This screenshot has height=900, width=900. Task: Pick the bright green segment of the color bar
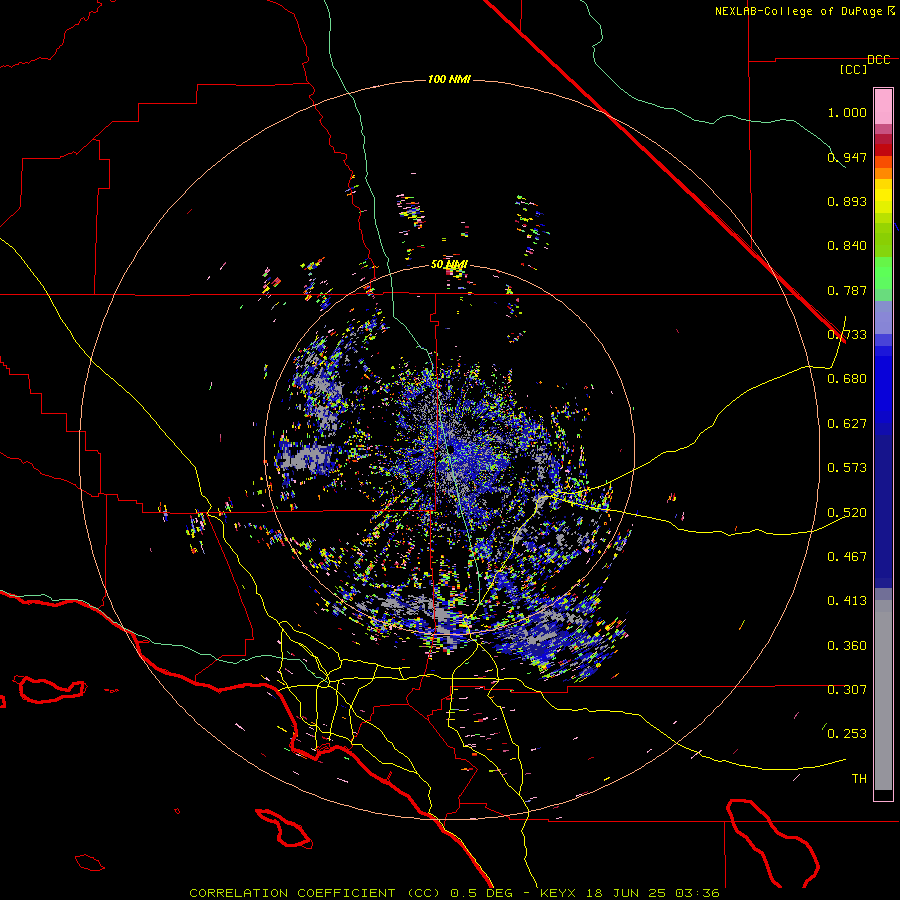[883, 272]
